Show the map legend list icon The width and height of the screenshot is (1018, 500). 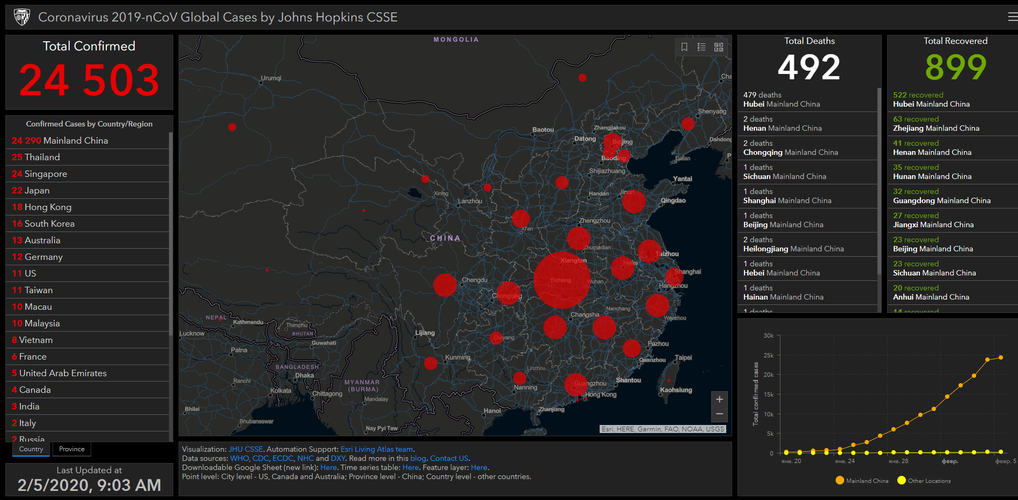(x=701, y=47)
